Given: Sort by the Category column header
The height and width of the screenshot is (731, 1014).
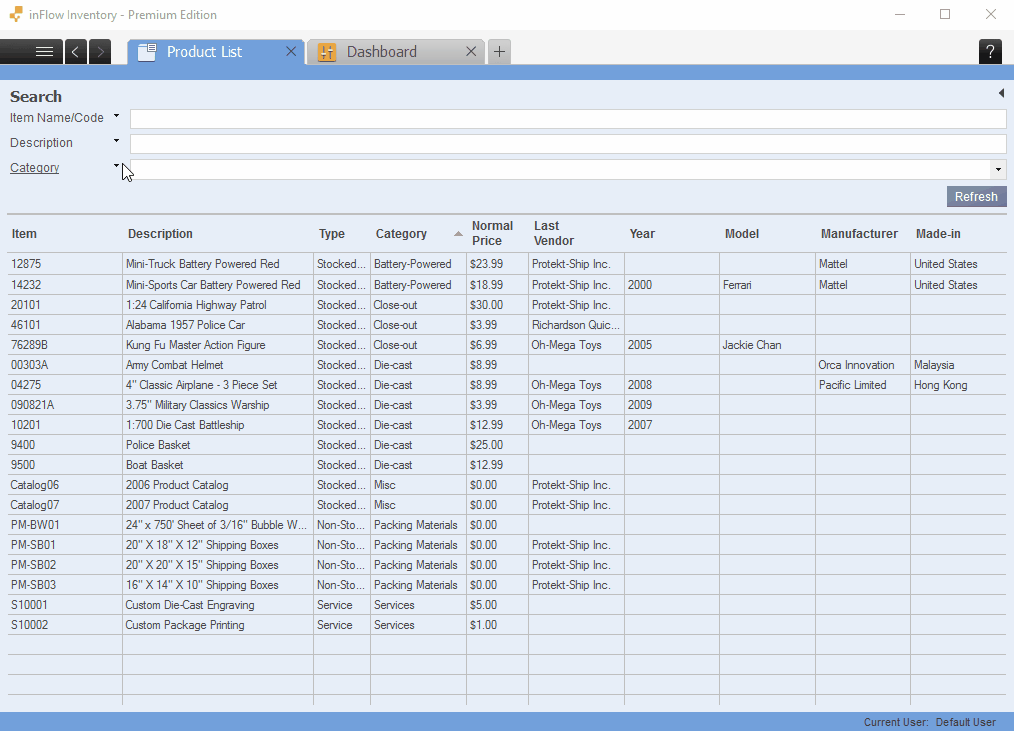Looking at the screenshot, I should (x=401, y=234).
